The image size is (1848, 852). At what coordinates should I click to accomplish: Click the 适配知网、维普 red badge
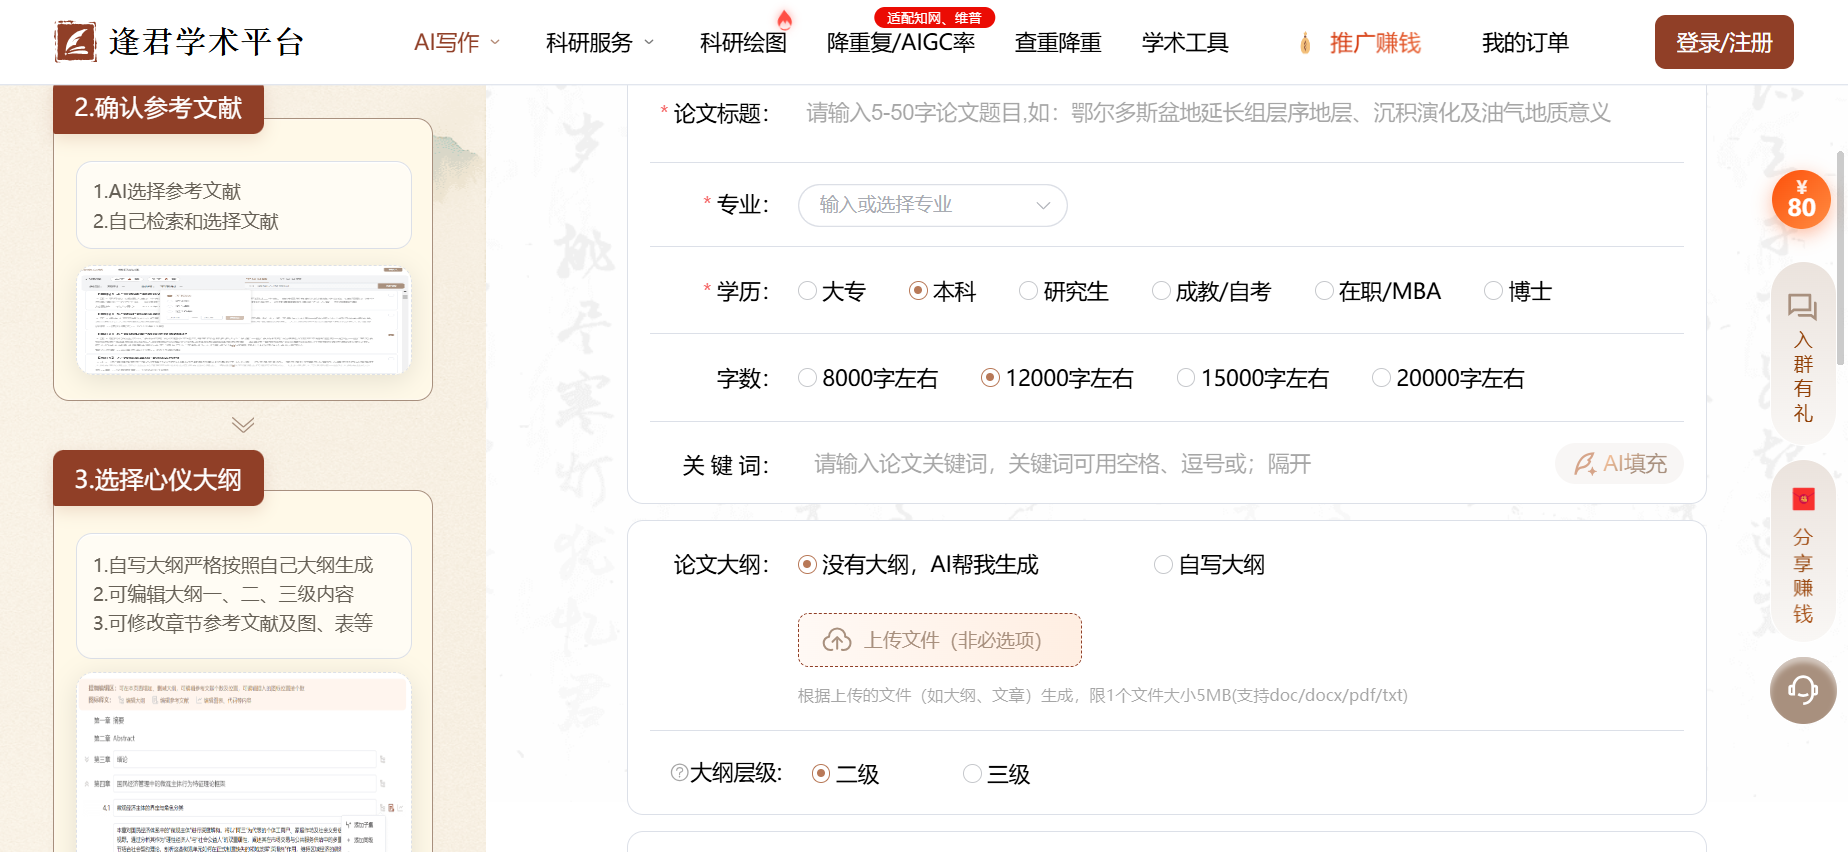(935, 18)
